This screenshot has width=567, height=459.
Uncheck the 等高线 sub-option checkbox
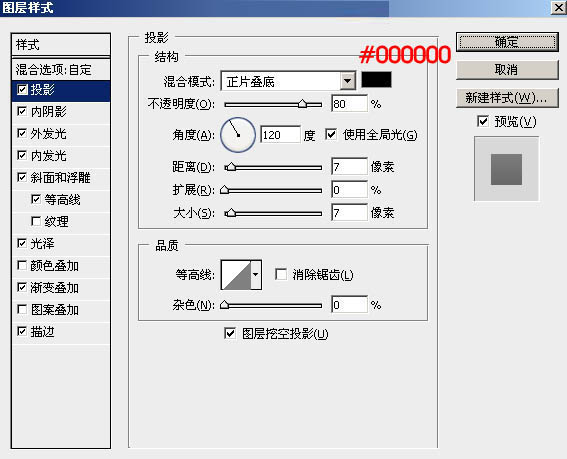[36, 199]
